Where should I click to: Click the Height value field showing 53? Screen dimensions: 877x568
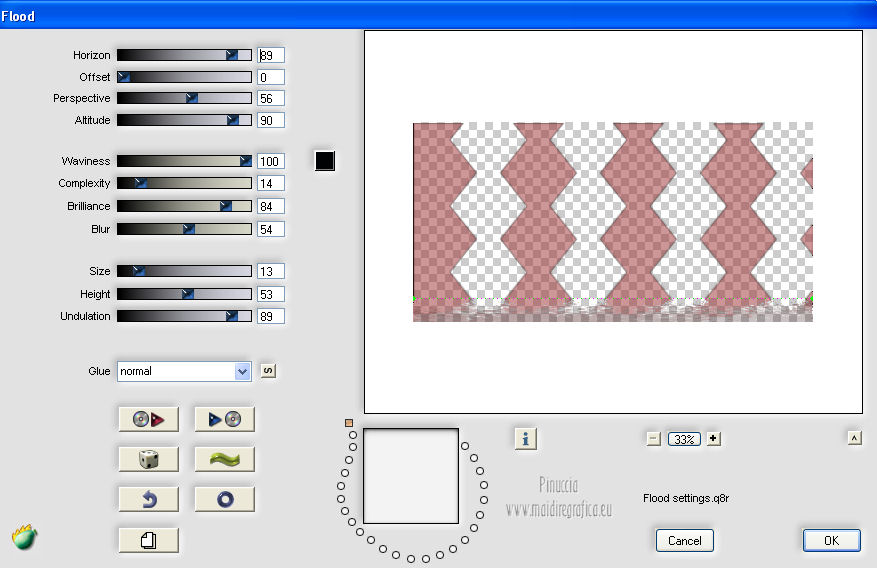[271, 295]
